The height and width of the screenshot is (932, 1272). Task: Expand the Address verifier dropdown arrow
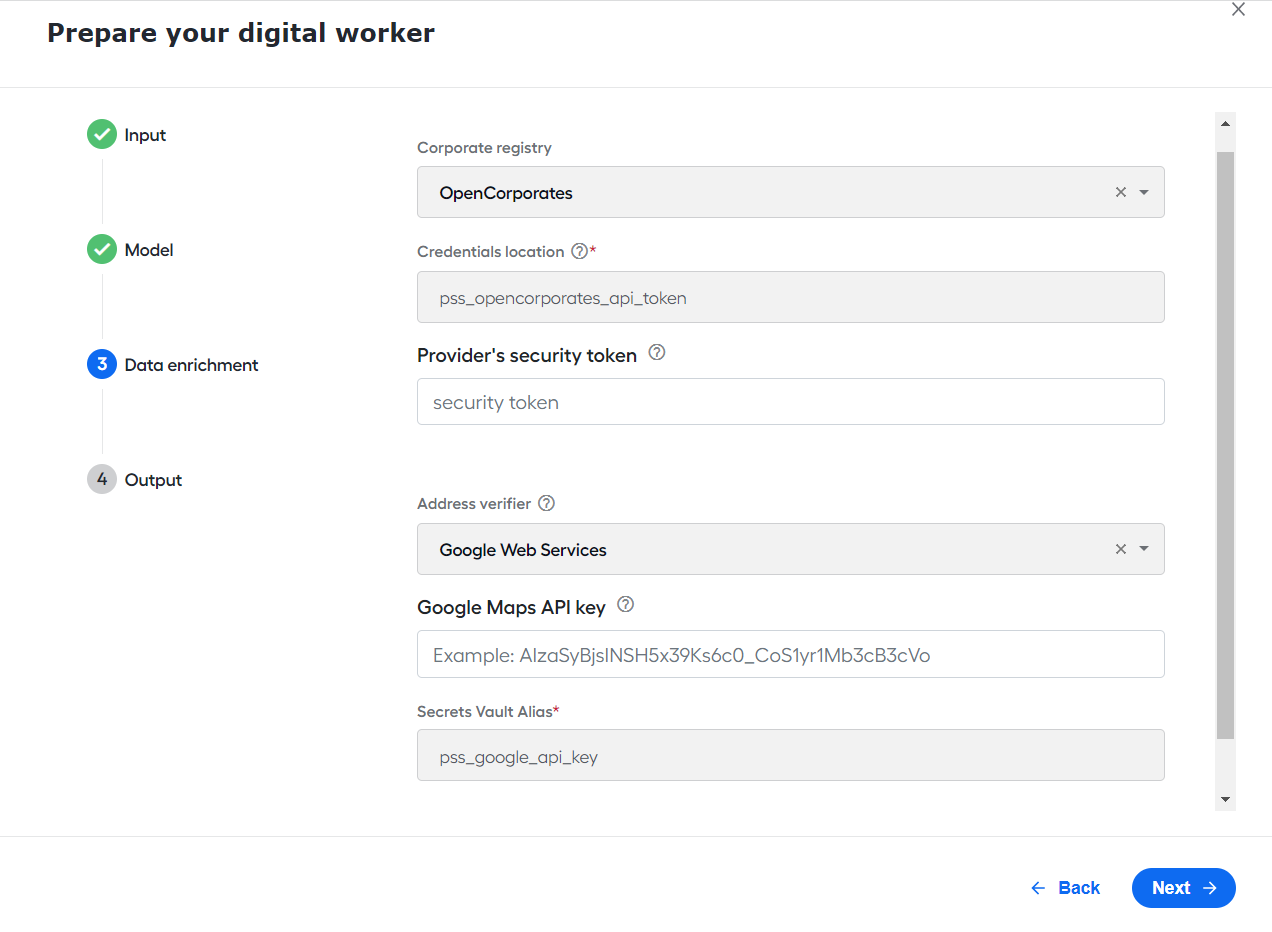coord(1144,549)
